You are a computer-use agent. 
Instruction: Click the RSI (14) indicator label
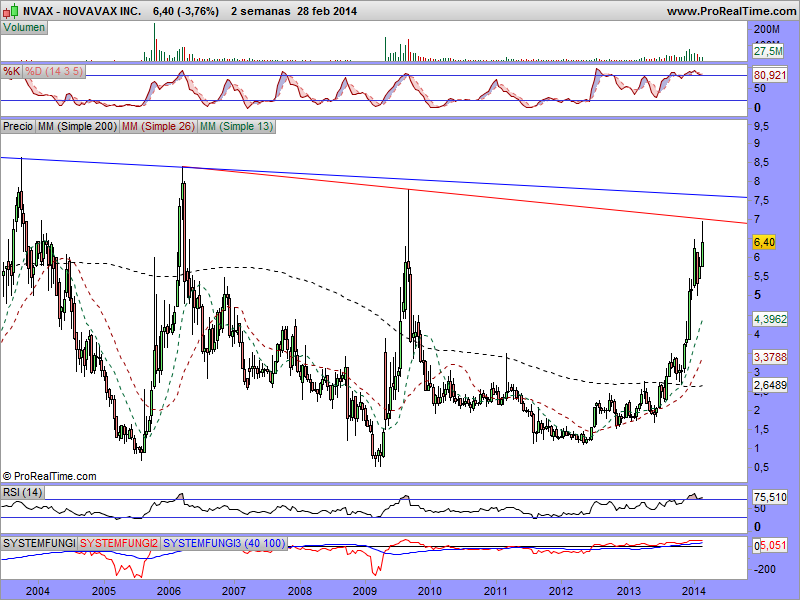22,492
